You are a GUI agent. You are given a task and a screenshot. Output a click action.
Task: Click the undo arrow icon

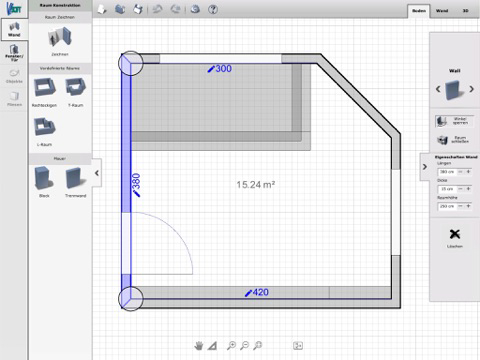(x=157, y=9)
